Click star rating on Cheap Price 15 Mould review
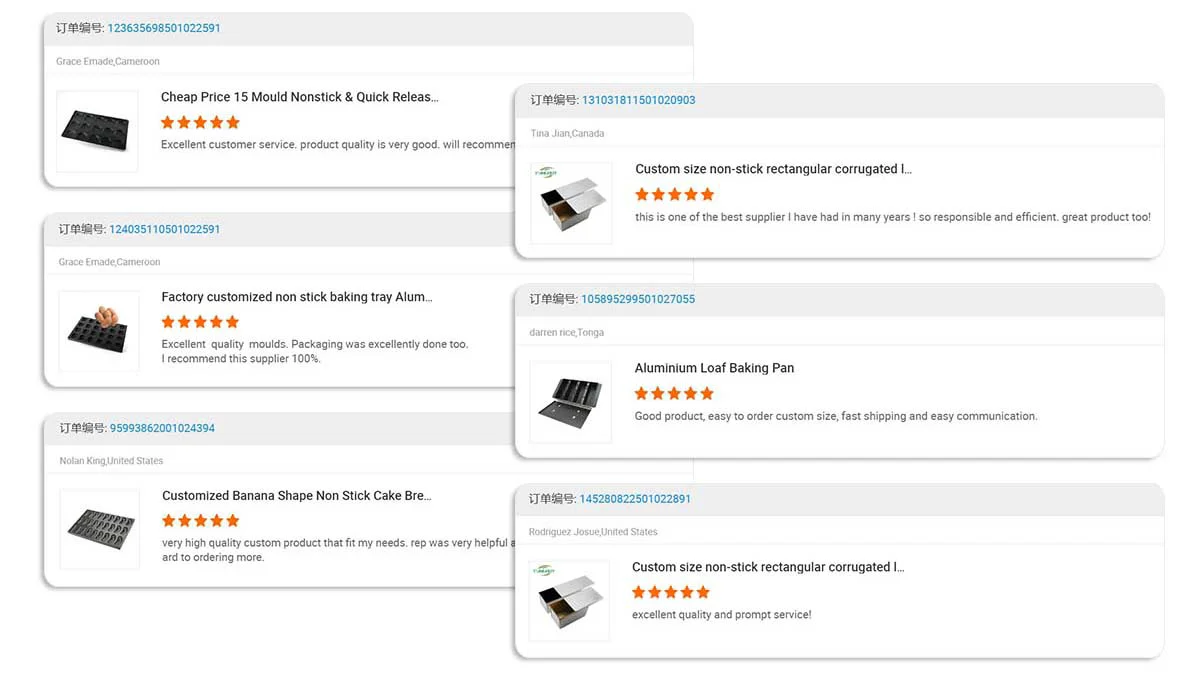 point(200,122)
